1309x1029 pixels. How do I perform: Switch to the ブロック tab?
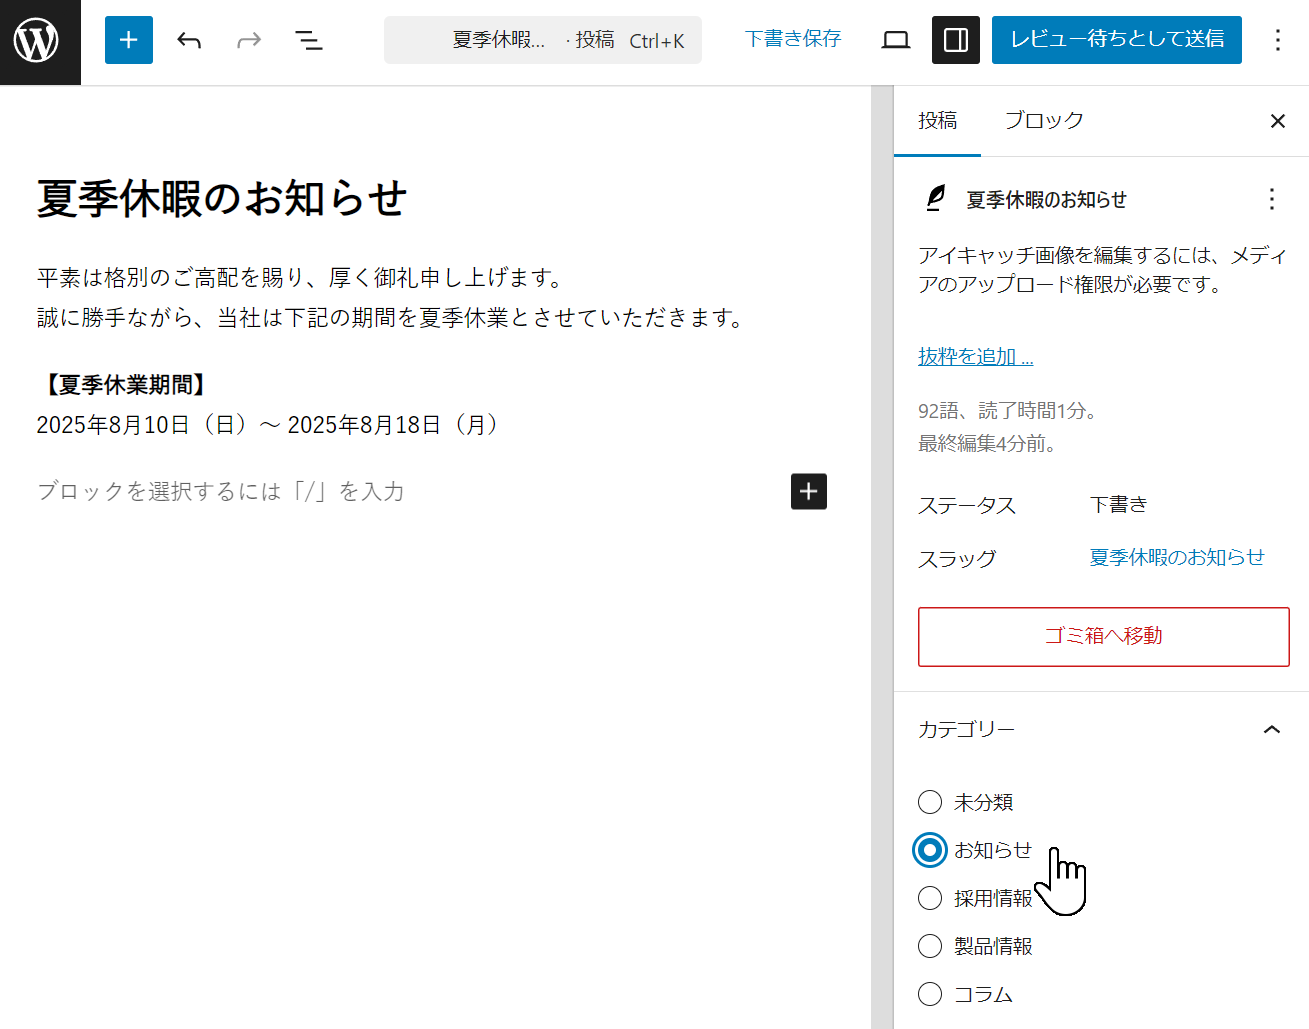point(1043,121)
